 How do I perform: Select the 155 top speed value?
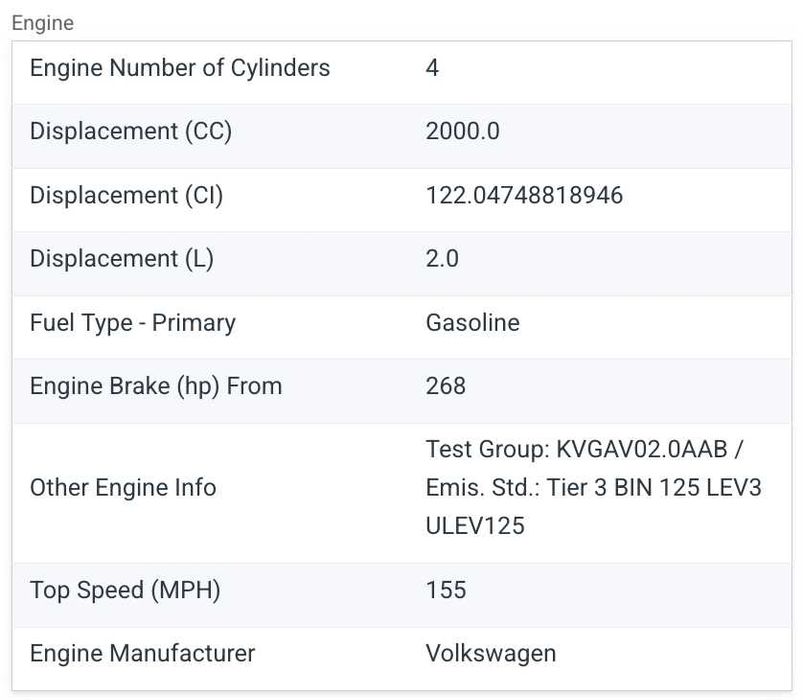pos(446,590)
